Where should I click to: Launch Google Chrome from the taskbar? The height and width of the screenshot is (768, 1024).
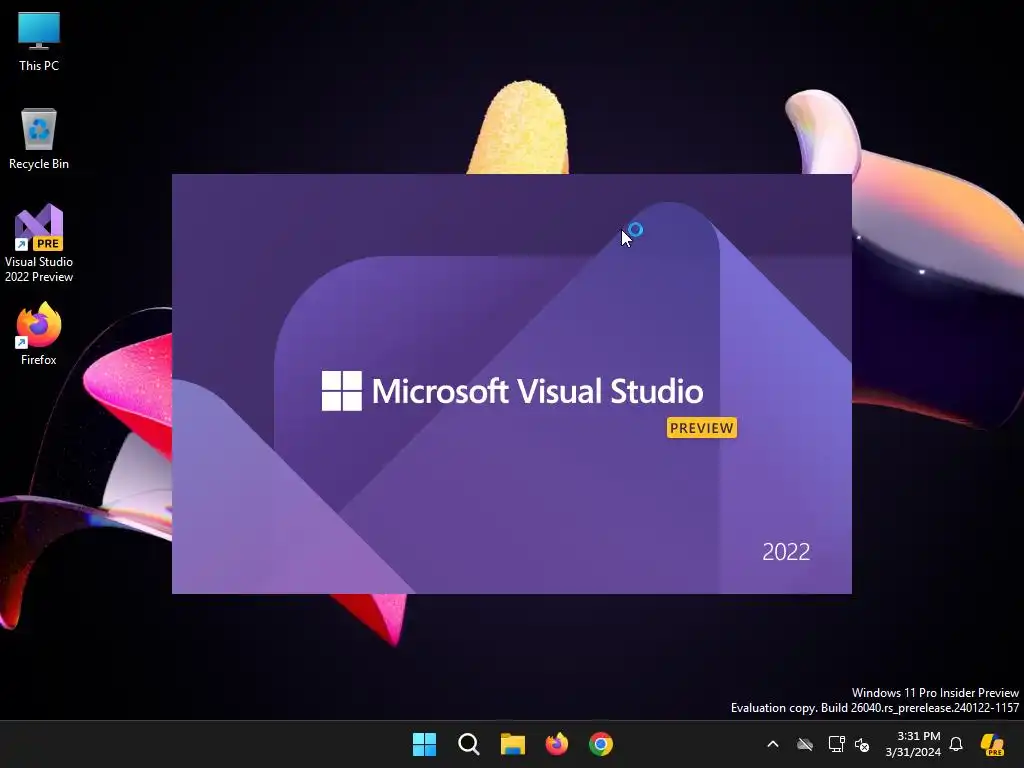point(601,744)
